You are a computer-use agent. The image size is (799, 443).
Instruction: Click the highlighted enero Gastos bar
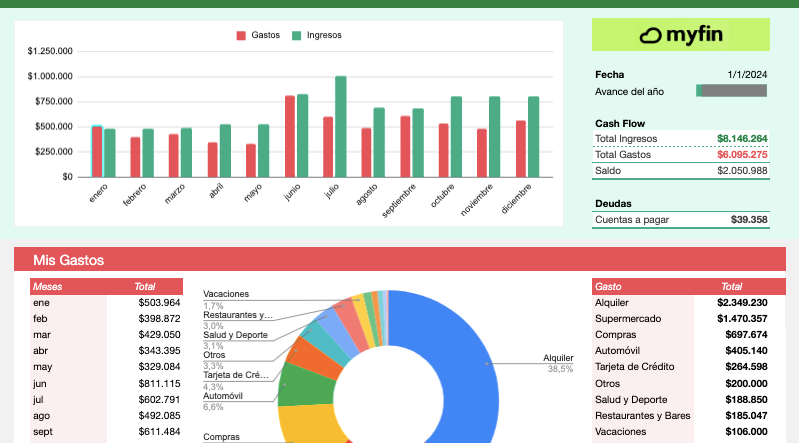97,151
